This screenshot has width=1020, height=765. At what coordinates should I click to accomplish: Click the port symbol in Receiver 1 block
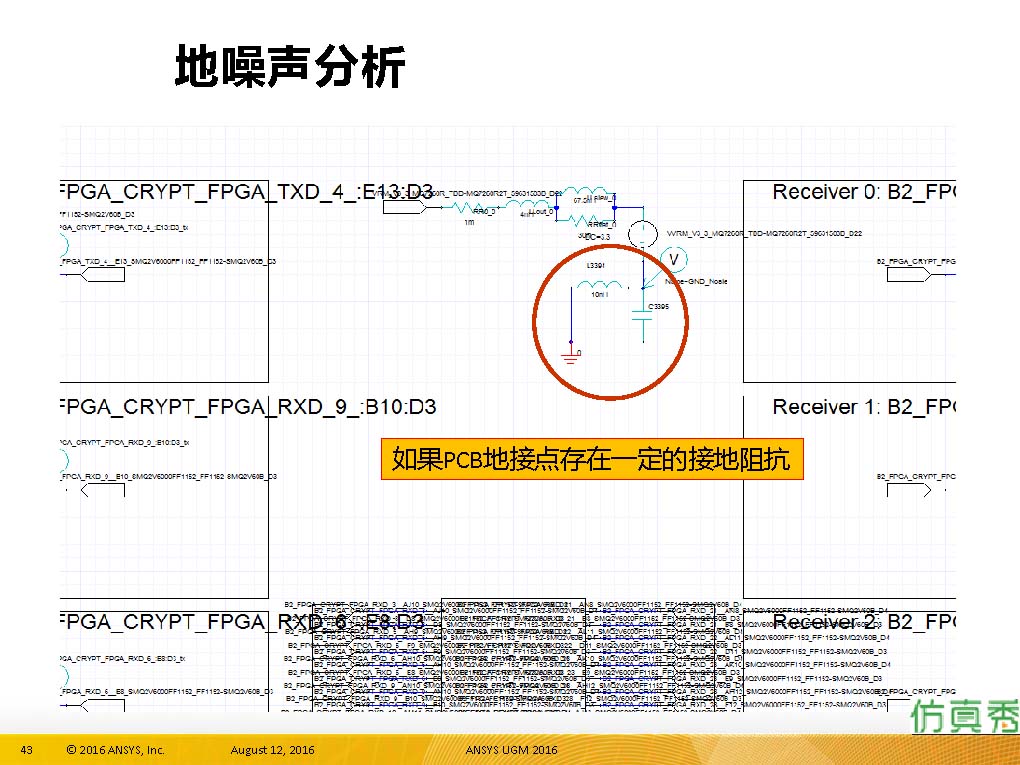909,489
